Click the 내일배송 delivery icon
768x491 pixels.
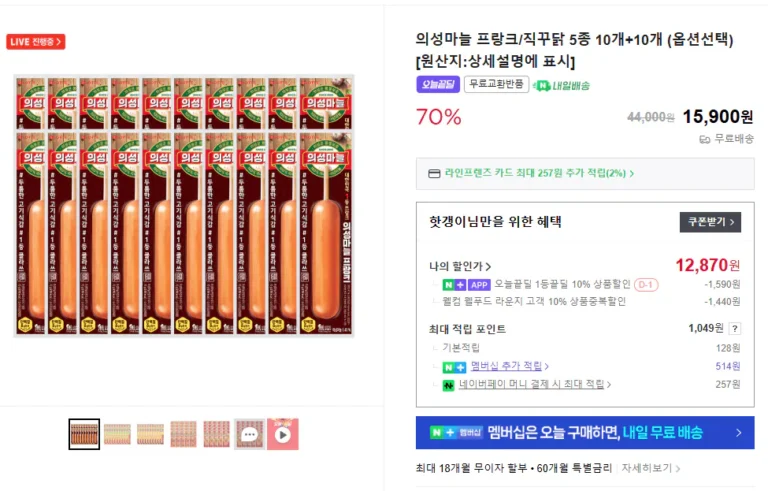point(541,85)
